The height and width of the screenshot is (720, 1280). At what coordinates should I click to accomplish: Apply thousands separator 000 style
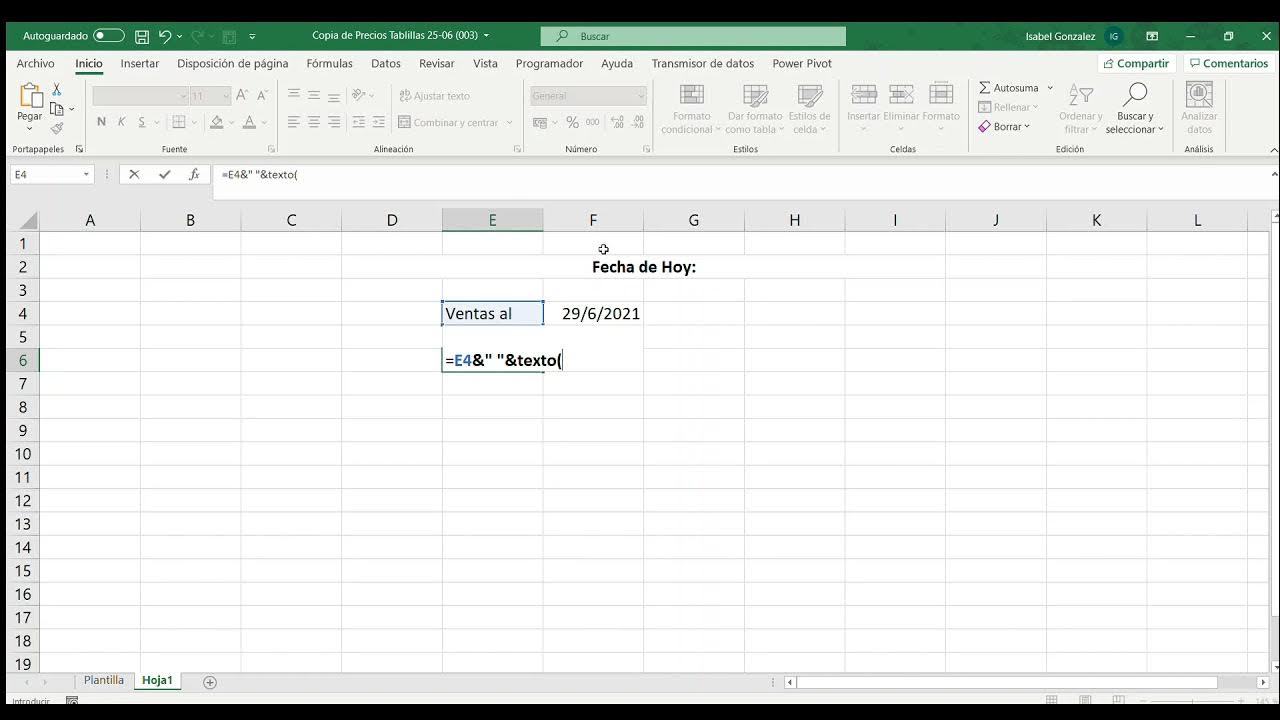(593, 122)
